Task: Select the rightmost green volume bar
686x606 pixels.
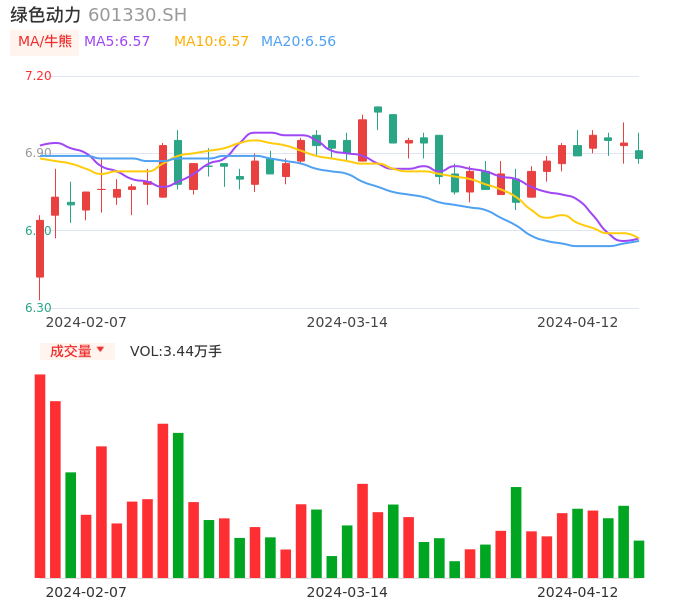Action: point(639,559)
